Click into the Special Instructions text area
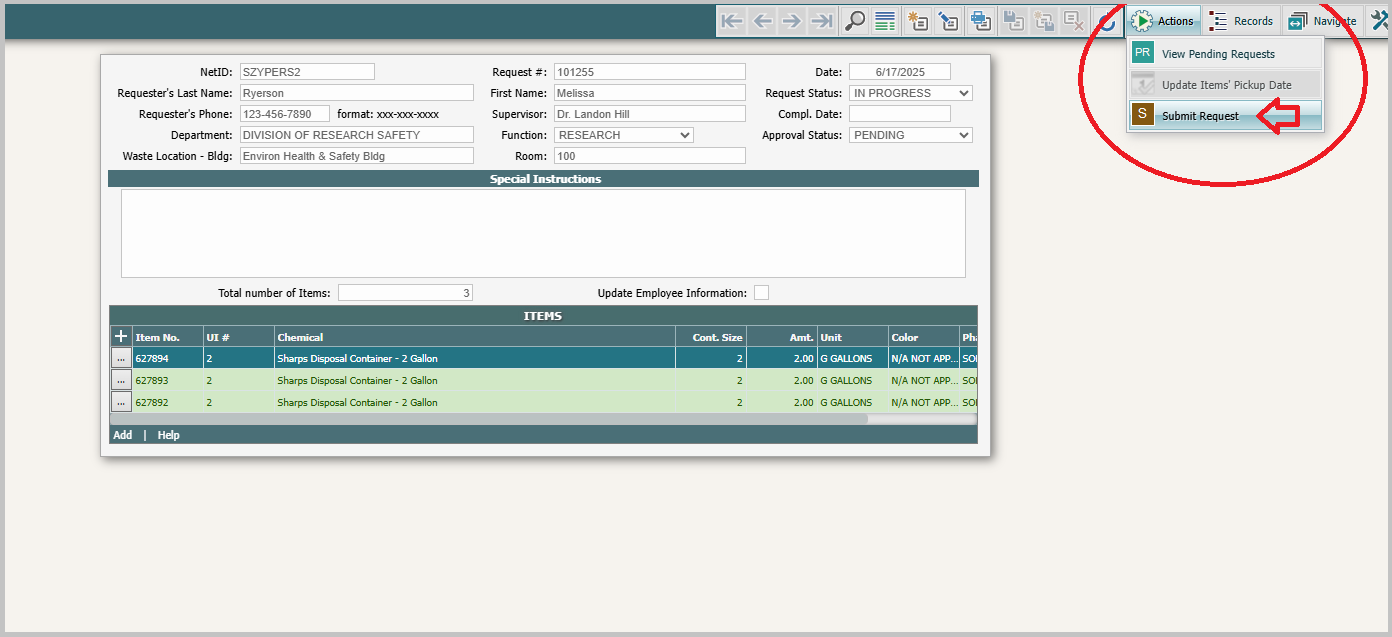This screenshot has width=1392, height=637. [x=543, y=233]
